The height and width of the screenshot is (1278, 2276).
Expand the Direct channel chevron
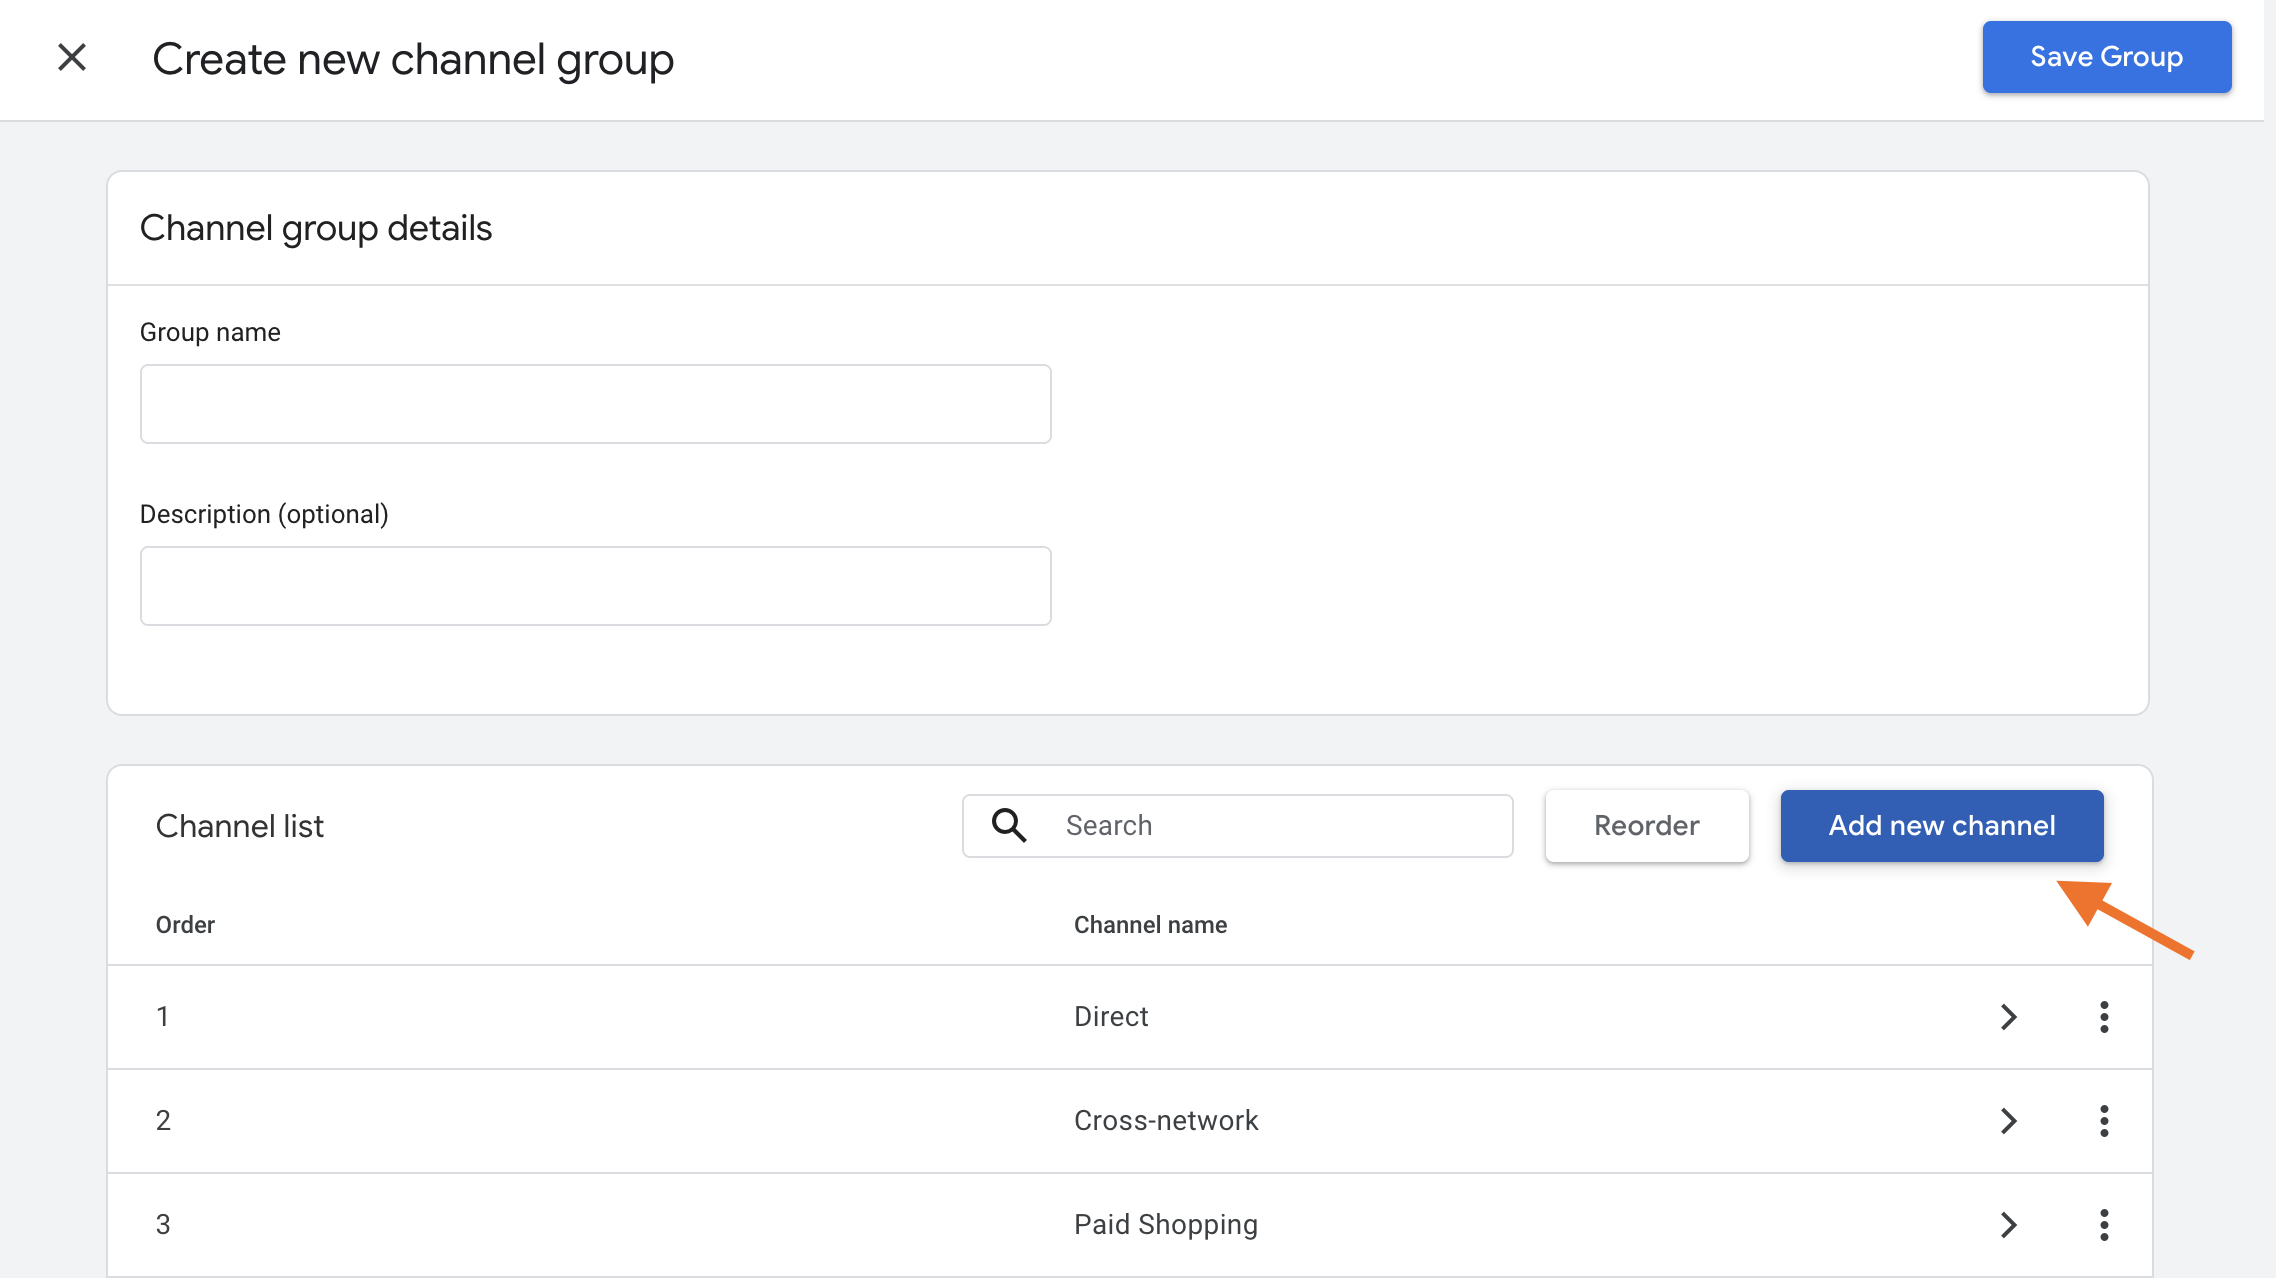click(x=2009, y=1017)
